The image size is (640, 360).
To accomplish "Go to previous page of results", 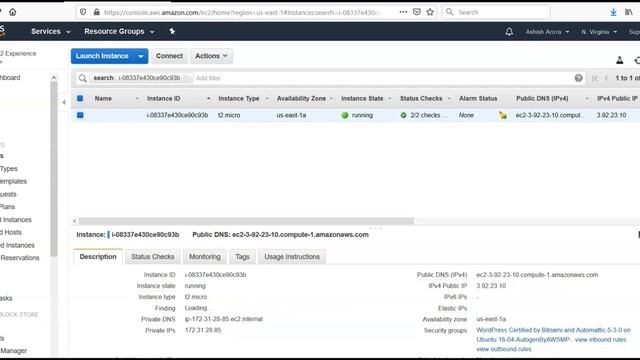I will [x=606, y=78].
